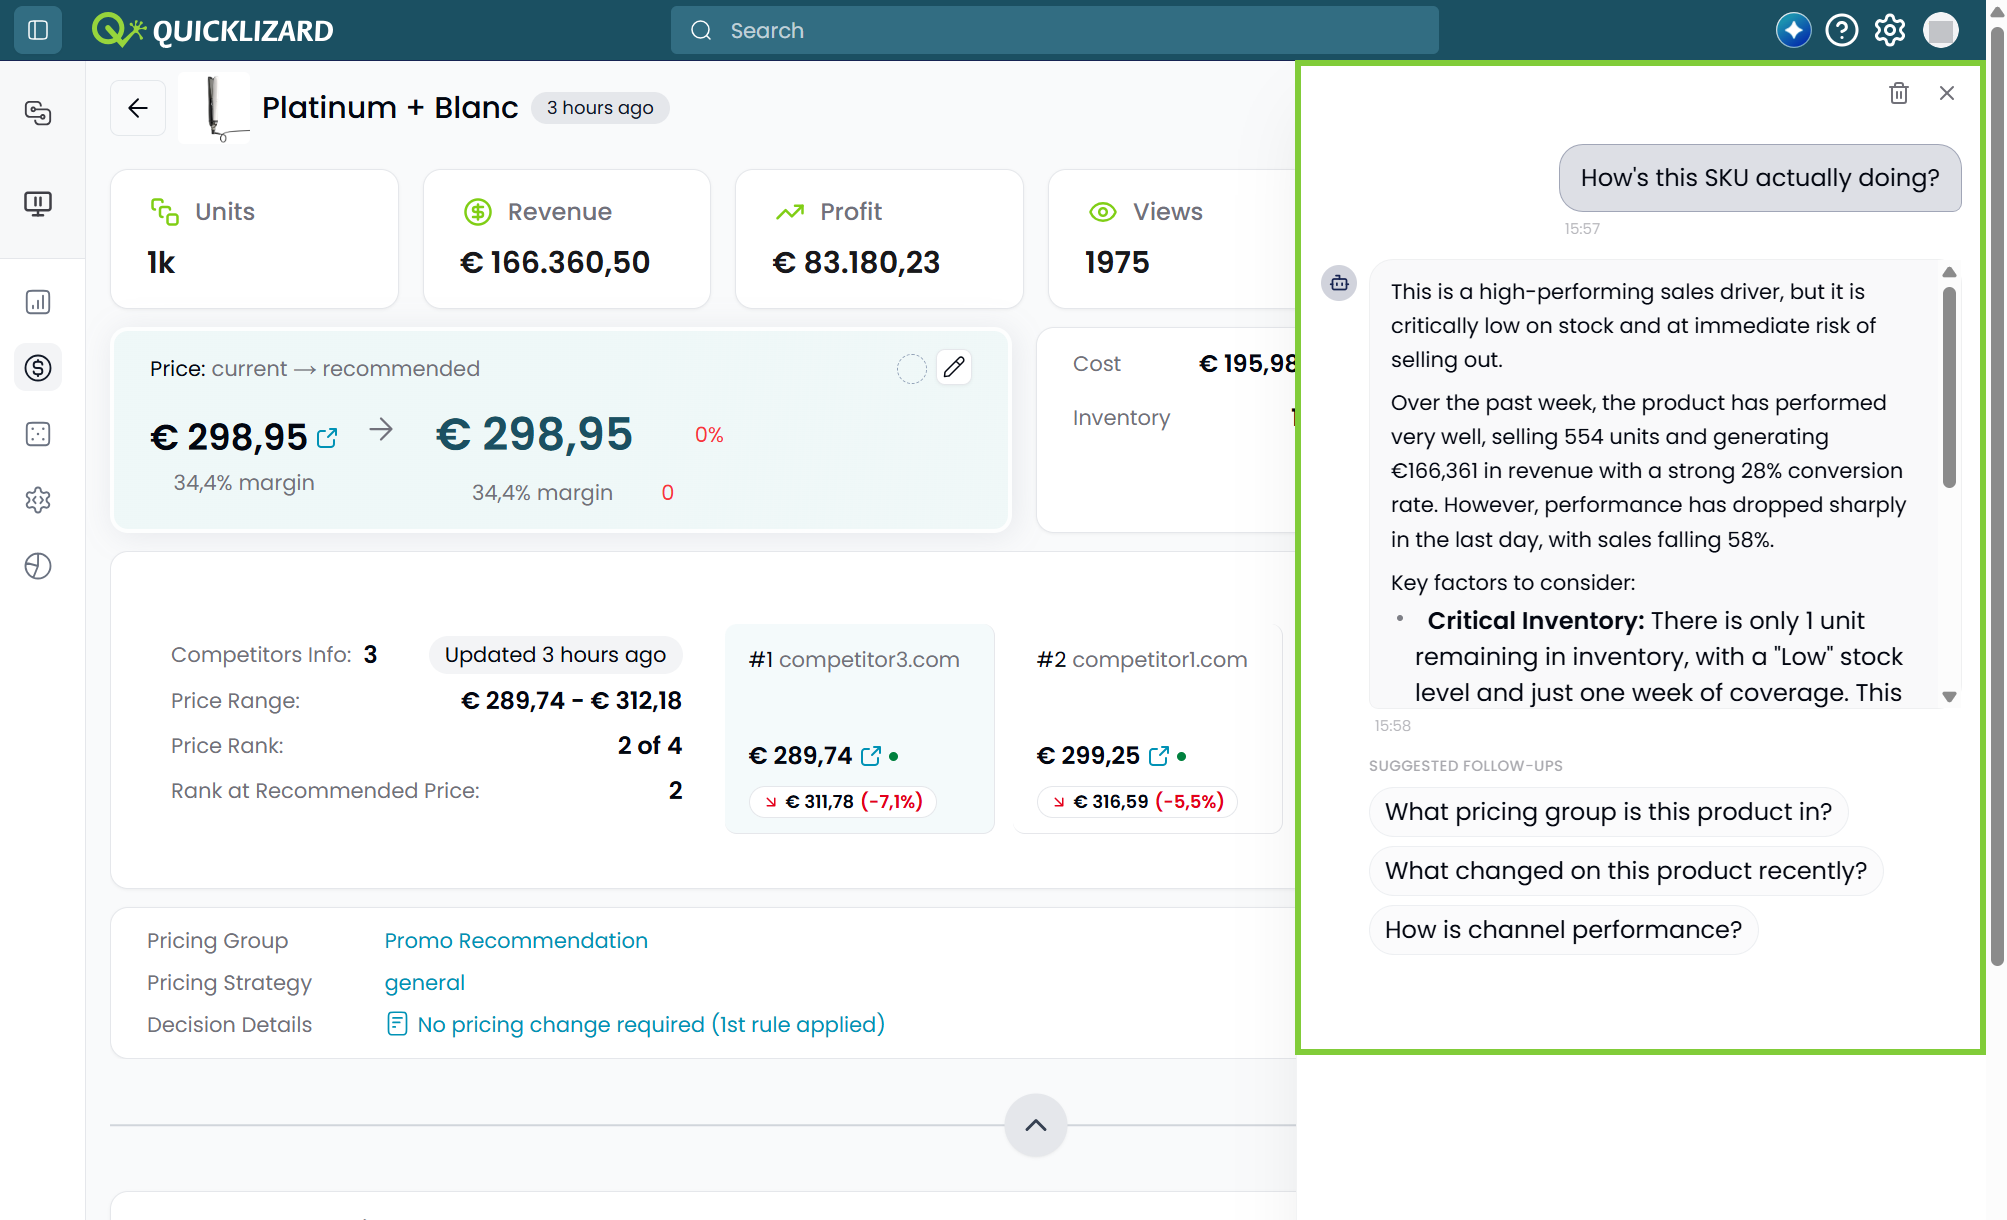Collapse section with the up chevron button

[x=1036, y=1125]
